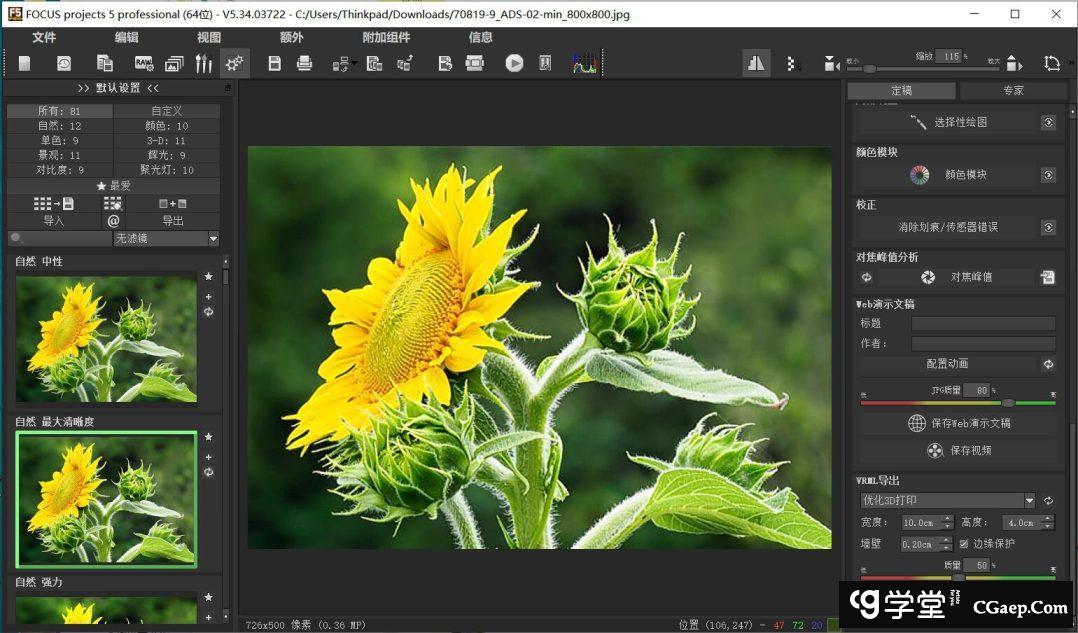The width and height of the screenshot is (1078, 633).
Task: Toggle the 边缘保护 checkbox
Action: click(963, 544)
